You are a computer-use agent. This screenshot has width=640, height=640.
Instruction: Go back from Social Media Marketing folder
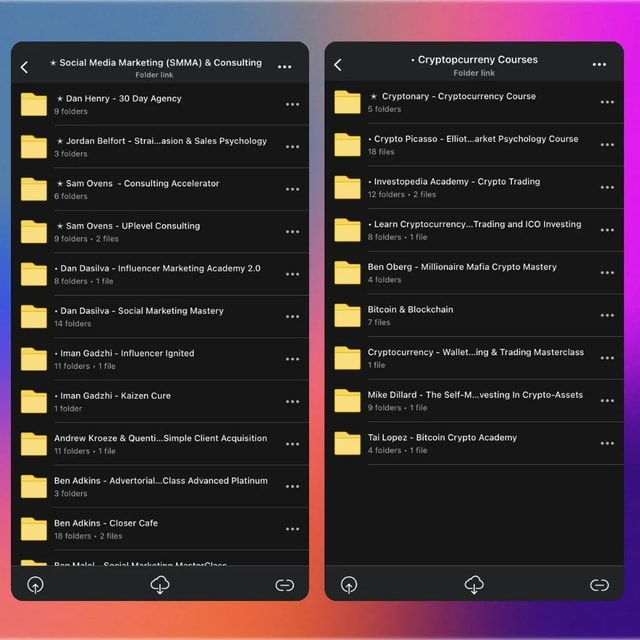24,67
